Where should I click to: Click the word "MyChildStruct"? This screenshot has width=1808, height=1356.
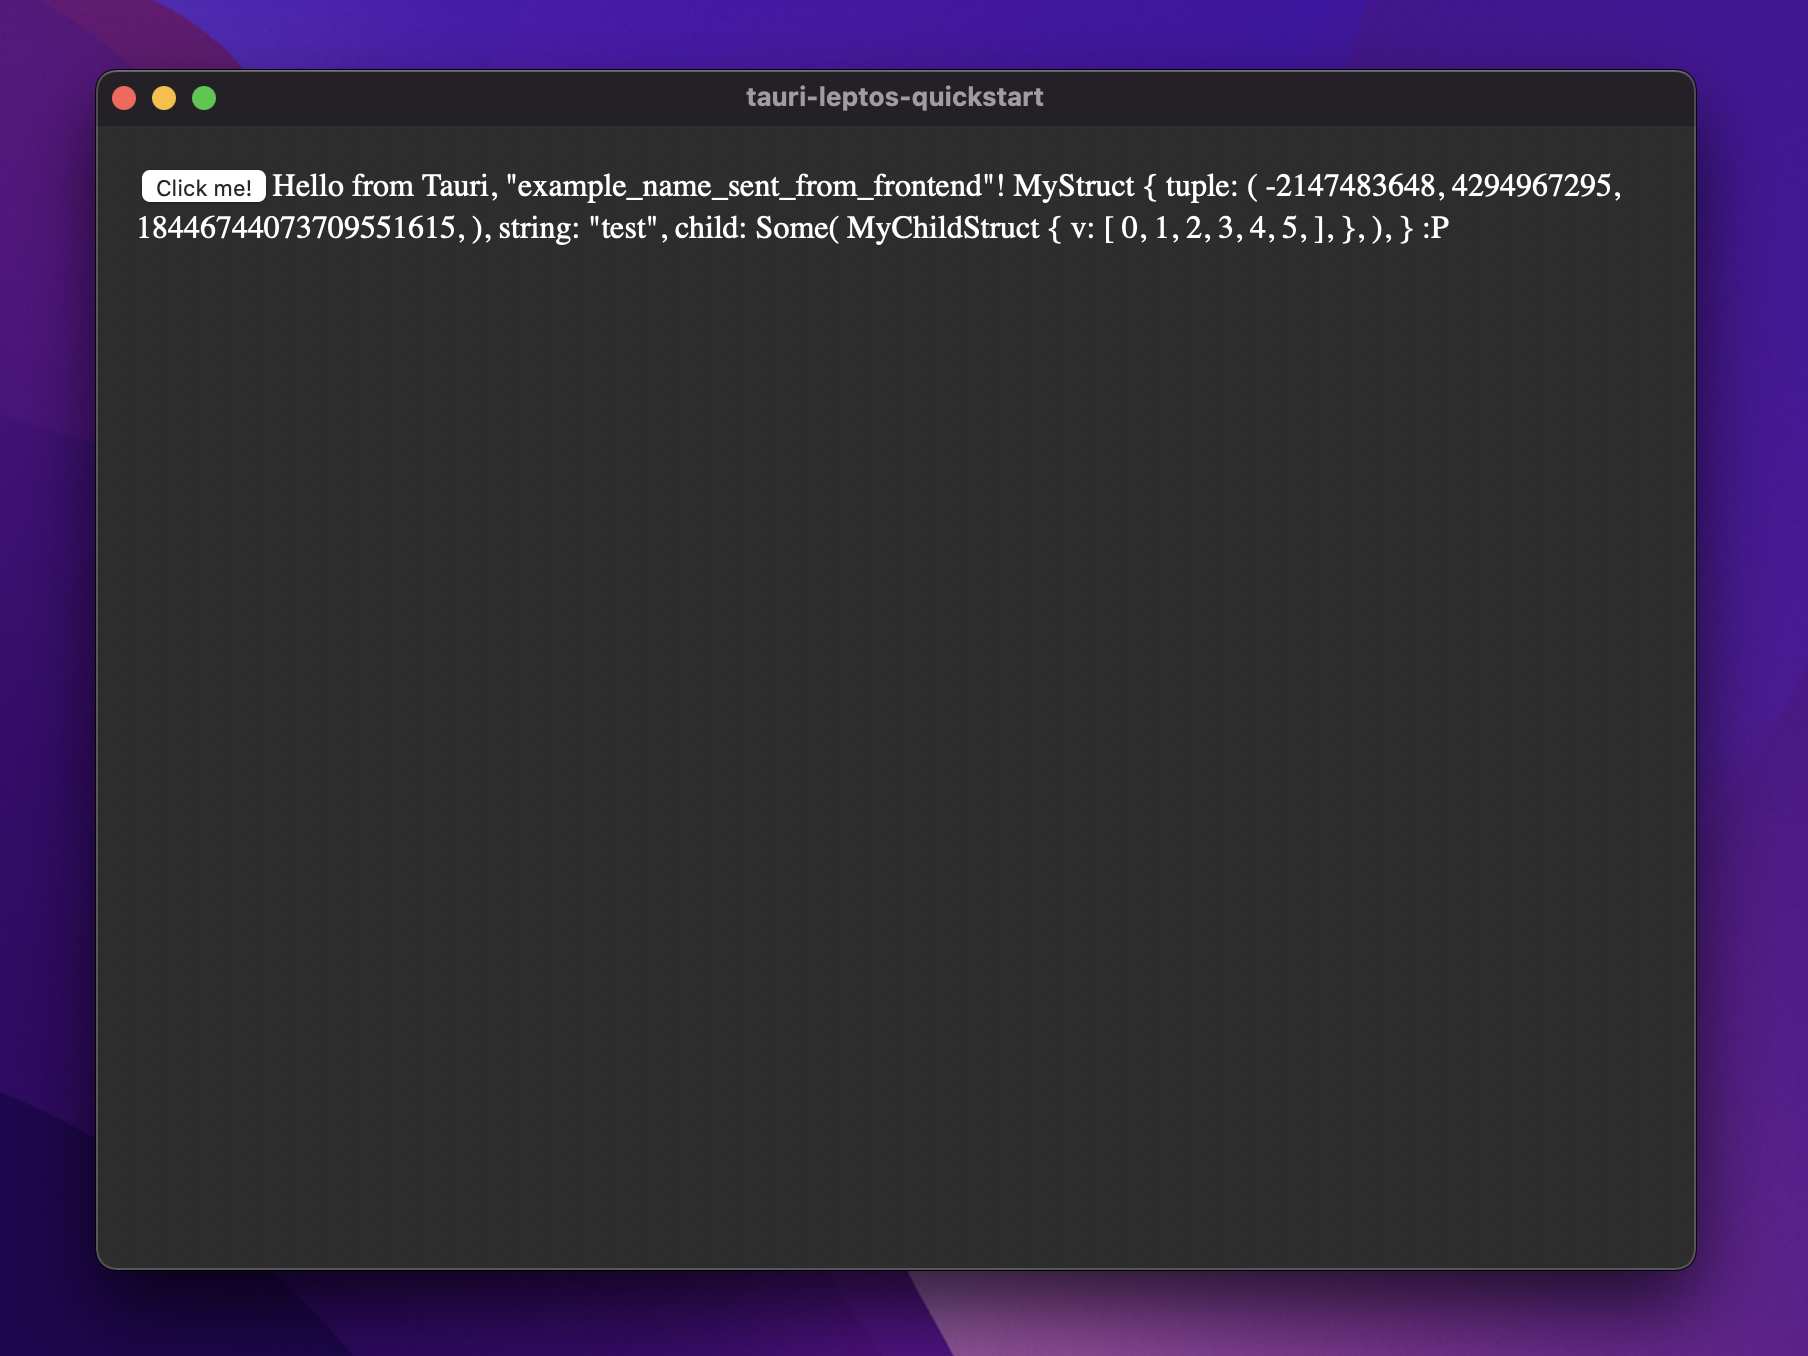943,228
